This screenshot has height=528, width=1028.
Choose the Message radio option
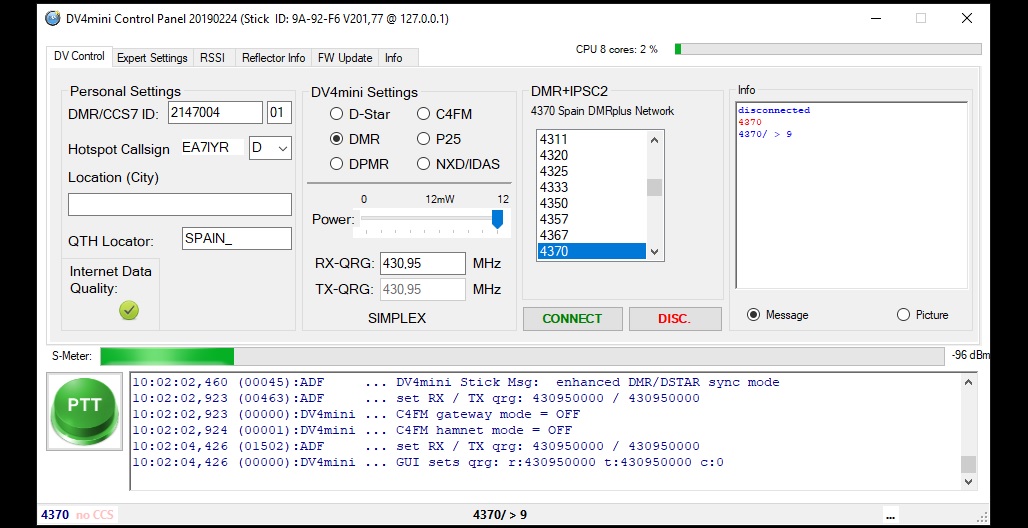pyautogui.click(x=753, y=315)
